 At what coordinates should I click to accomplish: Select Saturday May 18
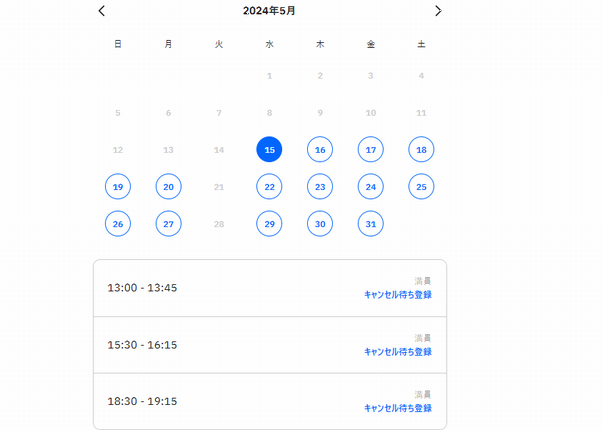click(x=421, y=149)
